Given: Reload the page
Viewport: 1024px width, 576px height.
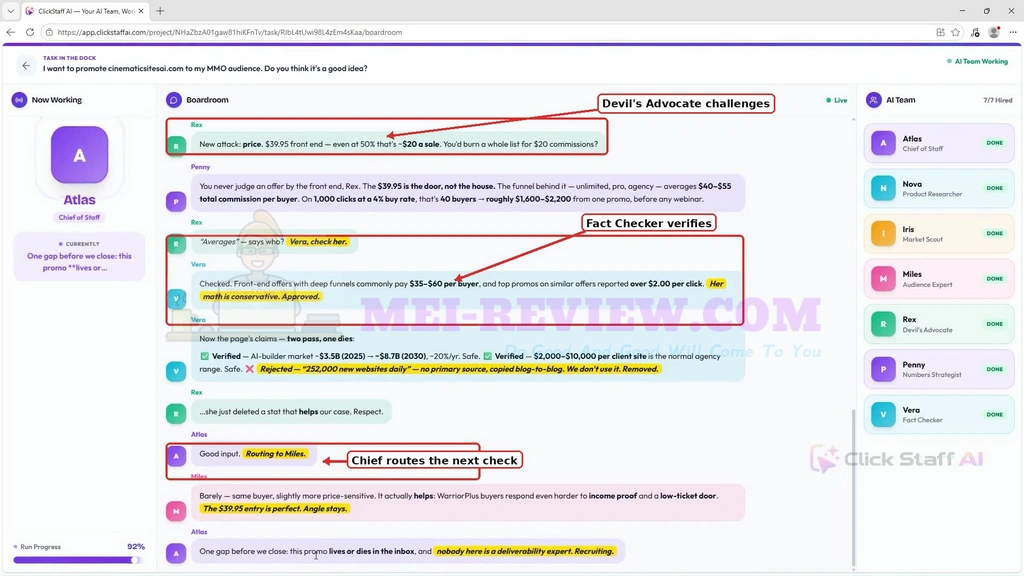Looking at the screenshot, I should (30, 32).
